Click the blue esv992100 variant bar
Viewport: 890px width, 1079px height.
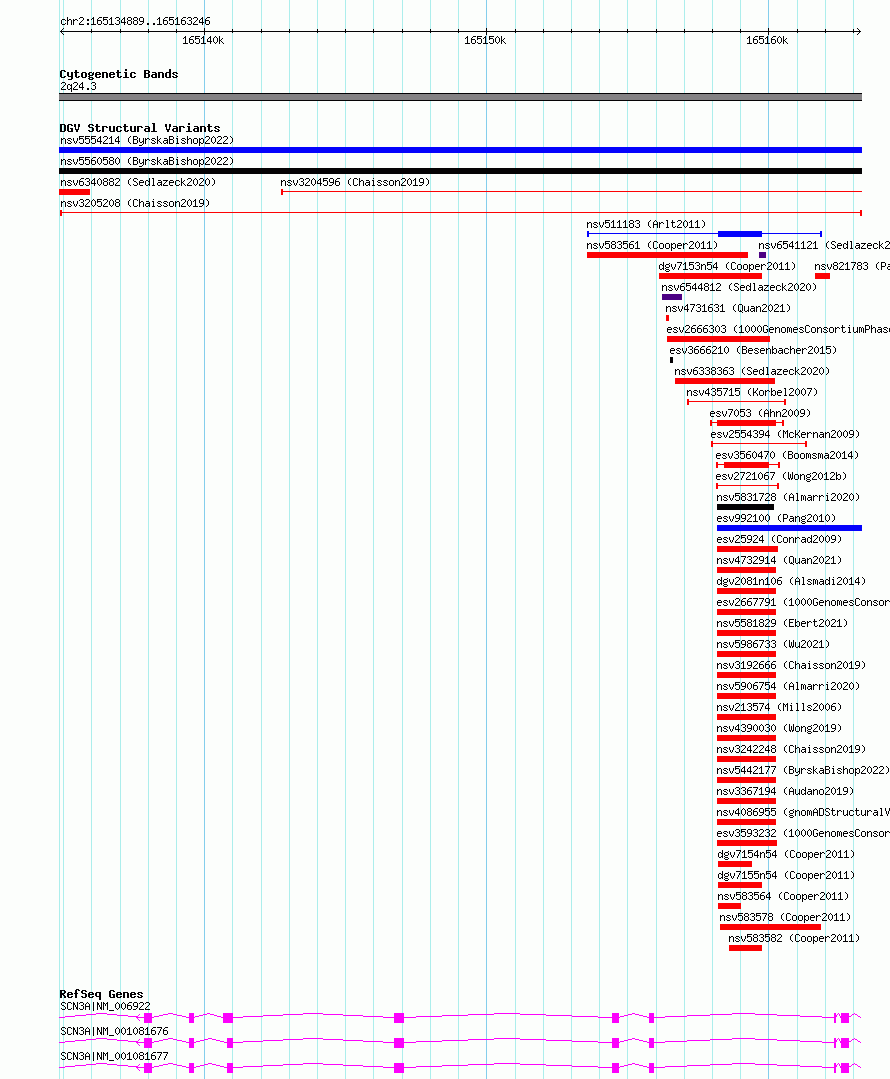(x=790, y=528)
